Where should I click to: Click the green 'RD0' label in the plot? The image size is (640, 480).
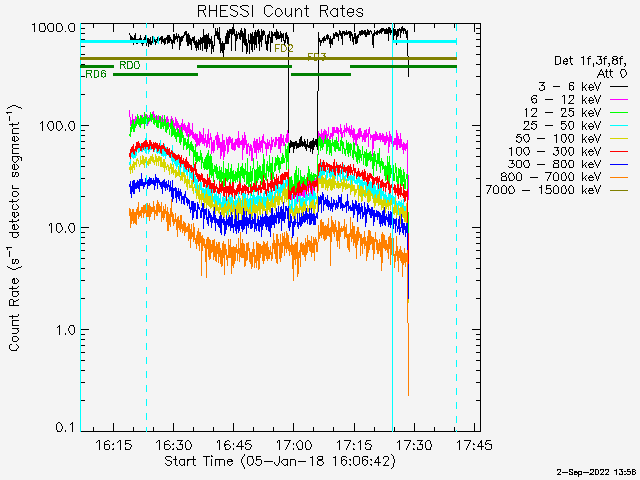point(130,65)
